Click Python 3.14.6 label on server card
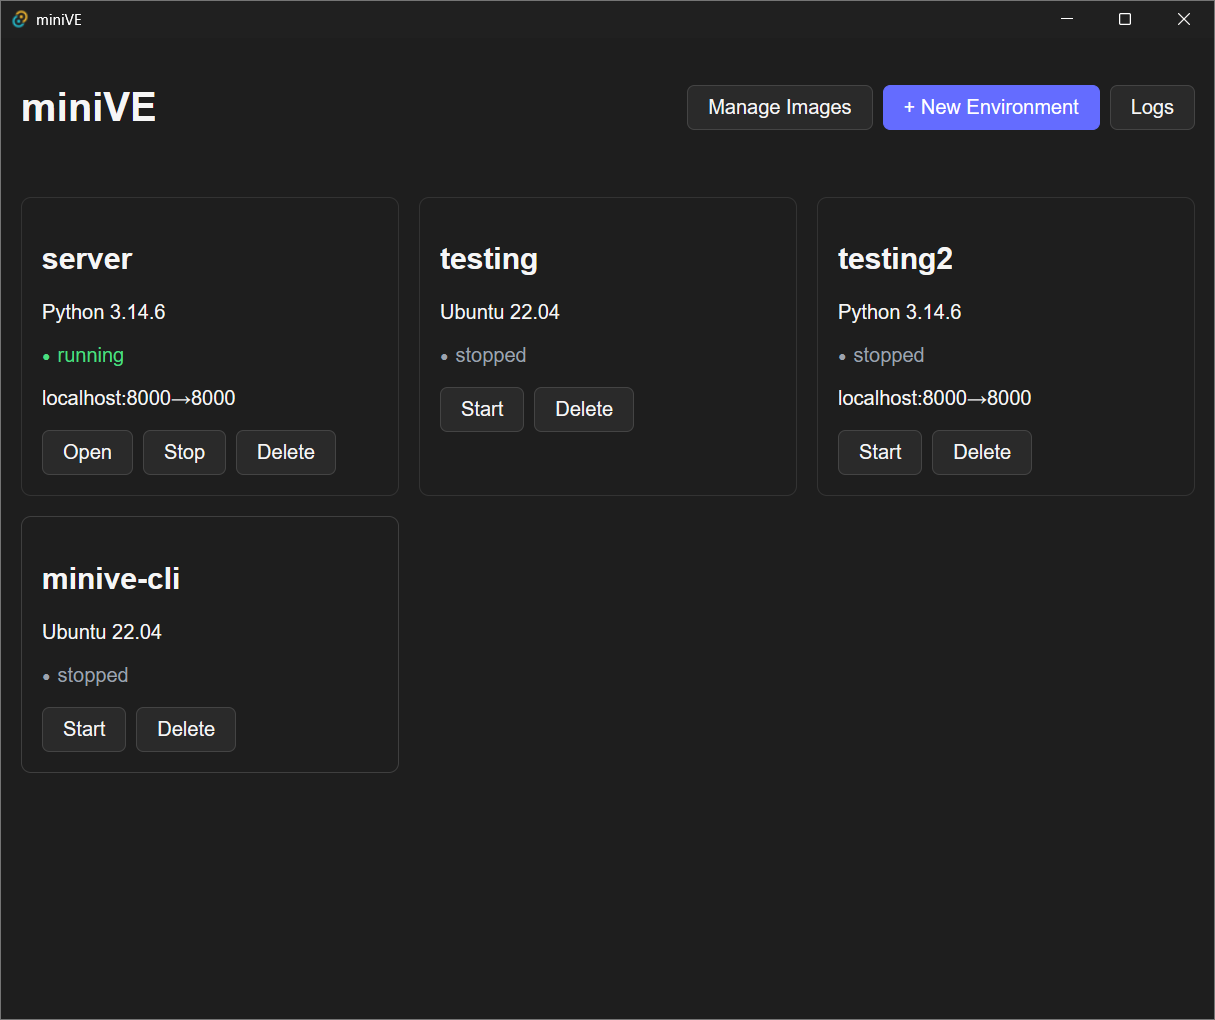The height and width of the screenshot is (1020, 1215). click(104, 312)
